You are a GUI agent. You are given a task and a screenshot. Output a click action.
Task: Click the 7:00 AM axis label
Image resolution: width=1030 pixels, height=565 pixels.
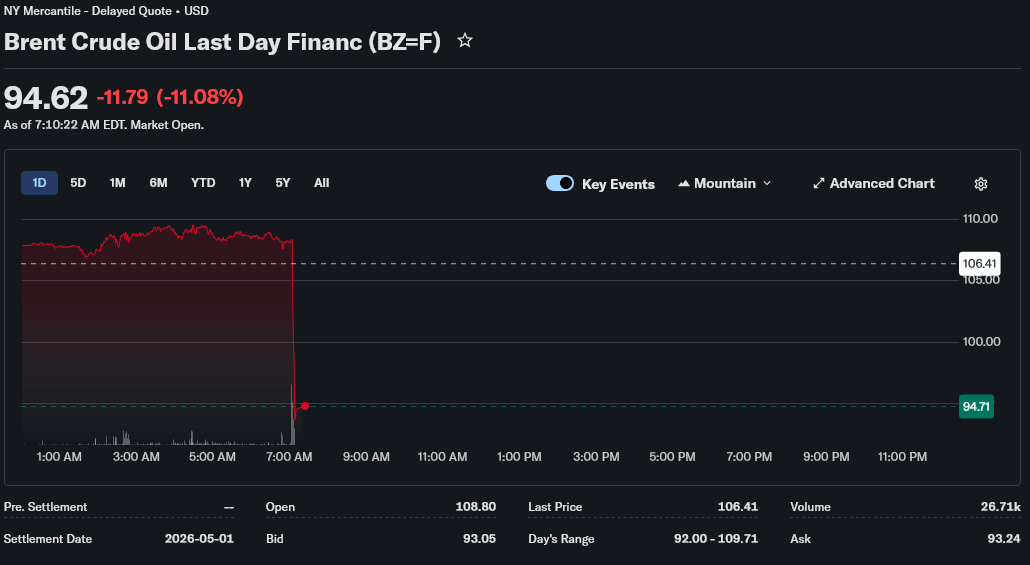coord(289,457)
